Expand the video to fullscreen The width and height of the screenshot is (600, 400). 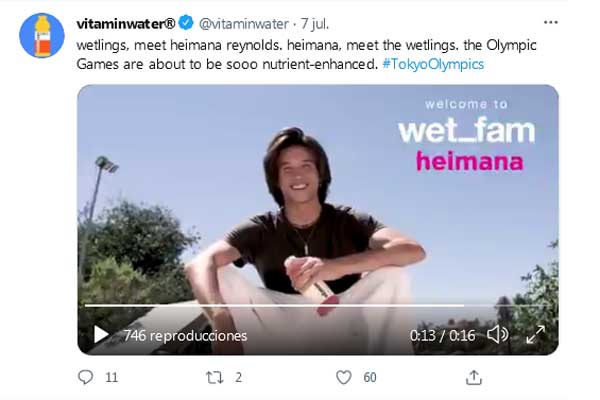535,335
